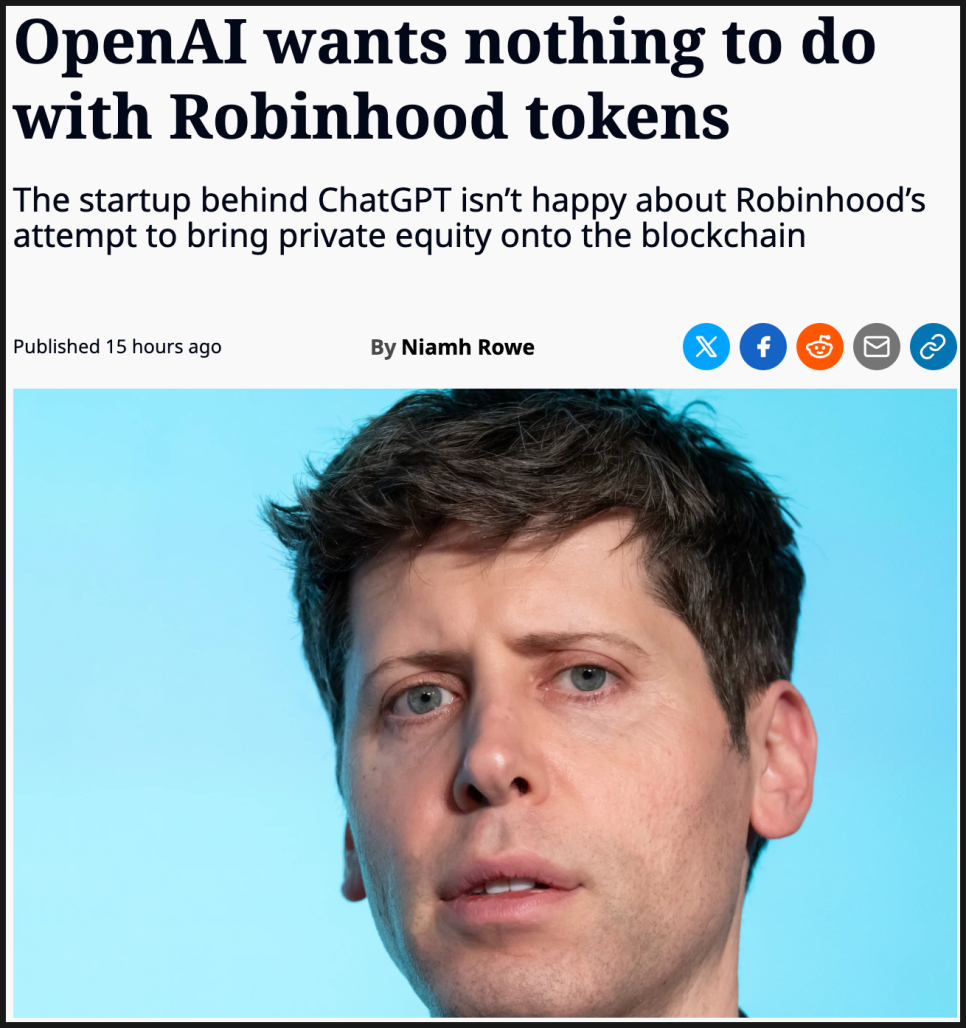Image resolution: width=966 pixels, height=1028 pixels.
Task: Share the article on Facebook
Action: point(763,346)
